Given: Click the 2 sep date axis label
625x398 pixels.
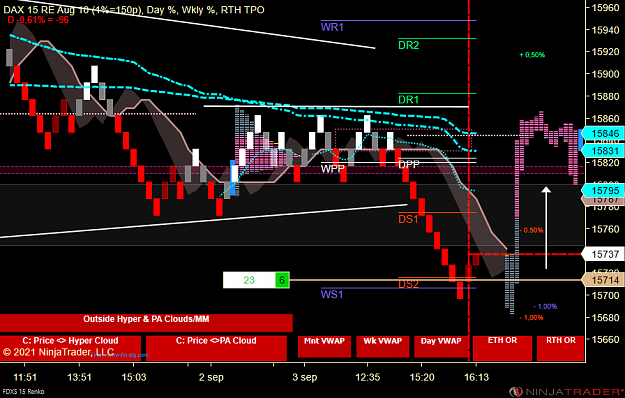Looking at the screenshot, I should 211,377.
